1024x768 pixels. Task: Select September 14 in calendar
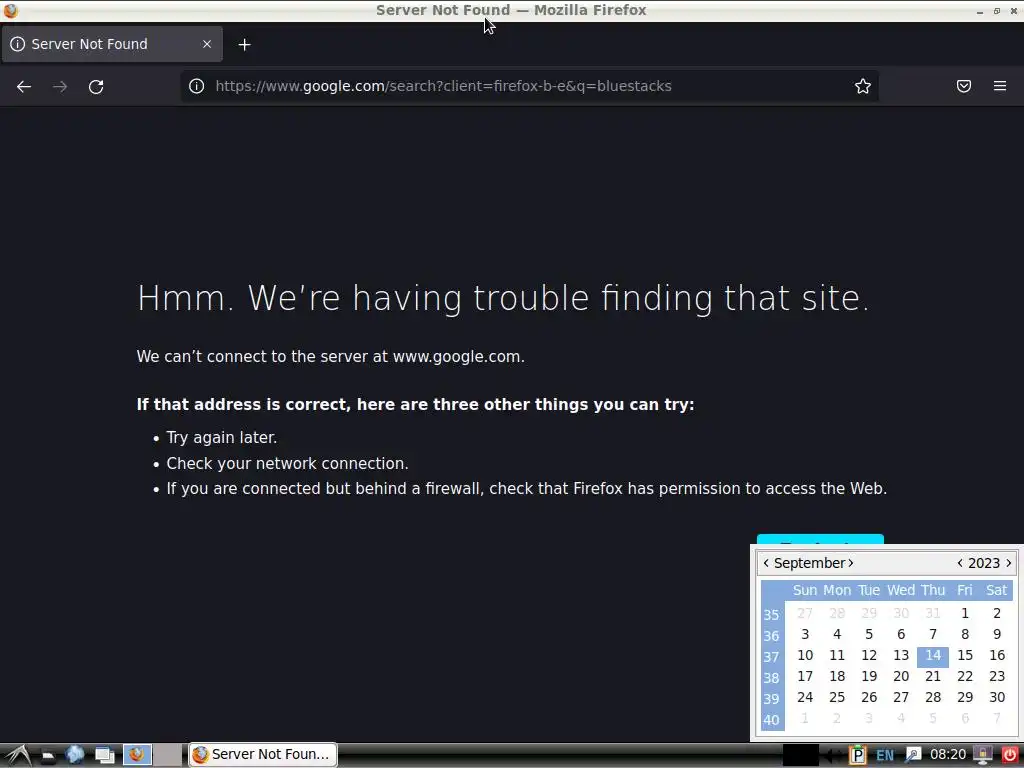(x=933, y=656)
